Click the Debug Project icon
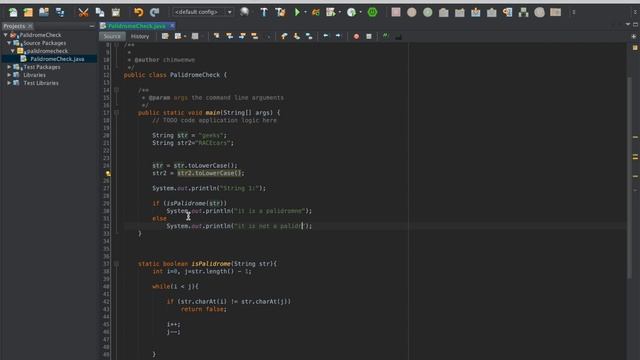 (x=316, y=12)
